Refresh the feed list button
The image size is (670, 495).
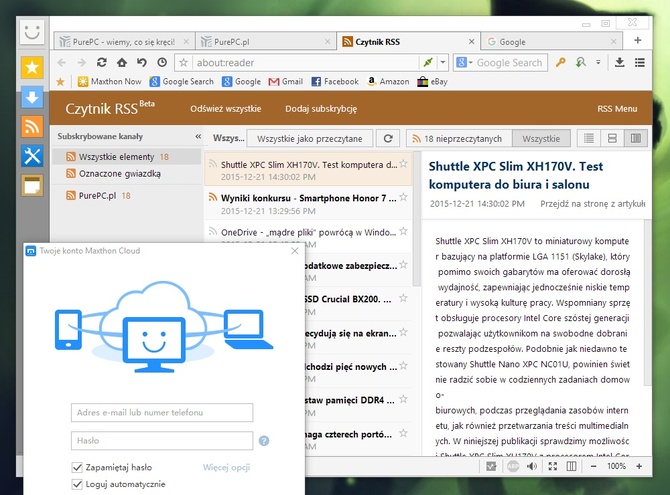click(388, 138)
